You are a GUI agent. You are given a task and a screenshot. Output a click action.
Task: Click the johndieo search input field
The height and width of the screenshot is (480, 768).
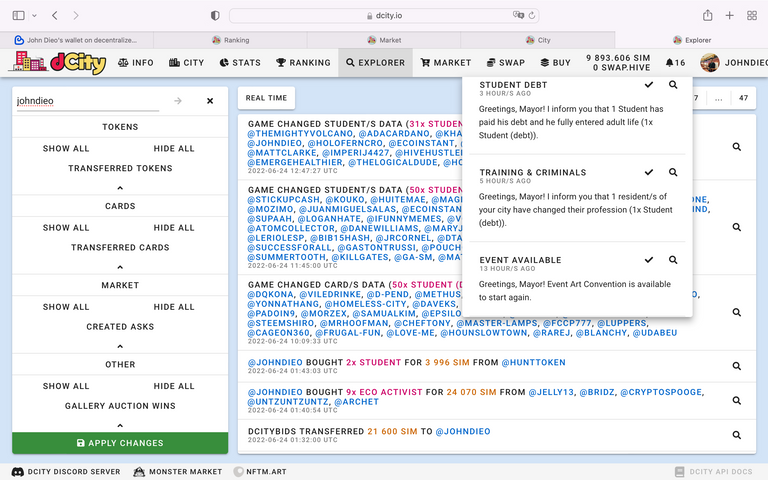[88, 101]
